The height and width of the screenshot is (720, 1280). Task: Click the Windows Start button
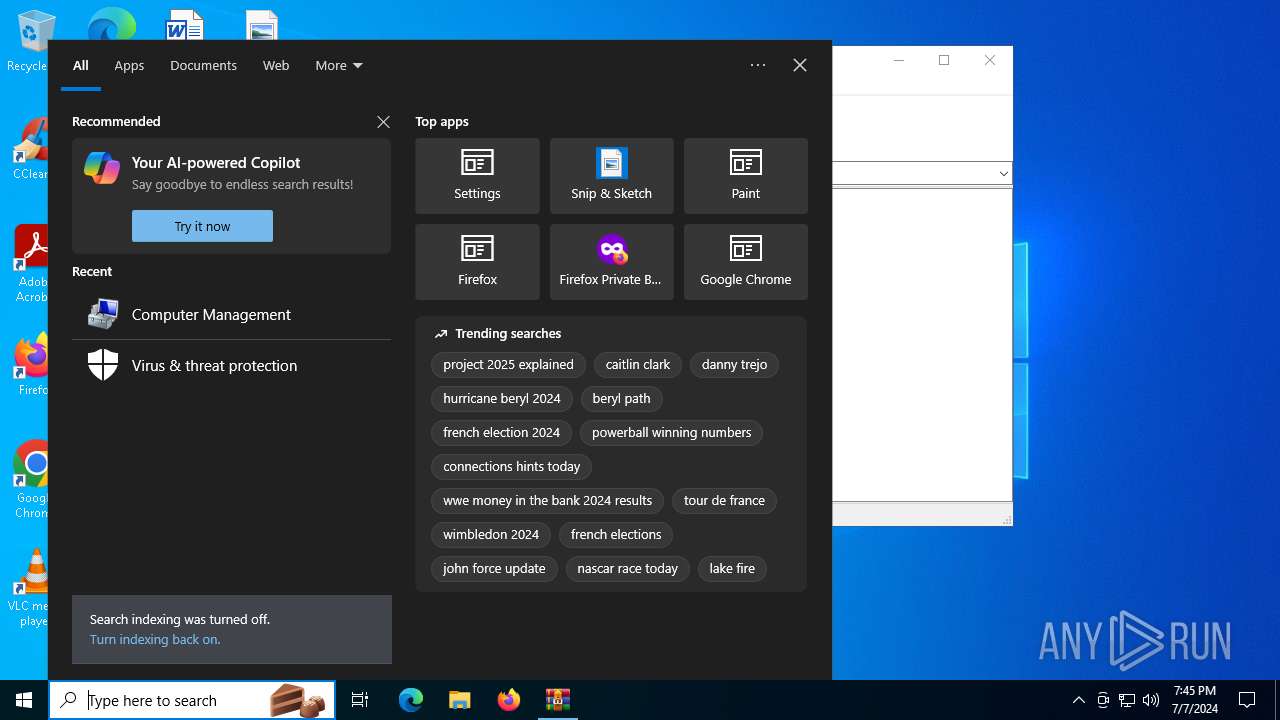point(24,700)
